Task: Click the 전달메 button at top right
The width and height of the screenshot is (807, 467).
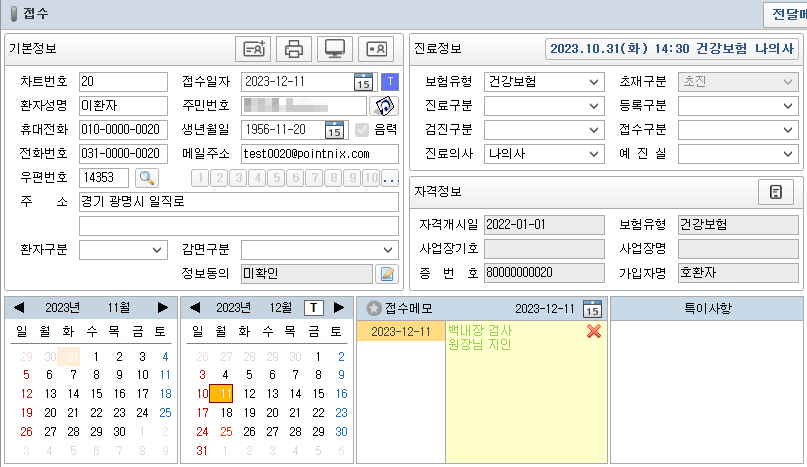Action: (784, 14)
